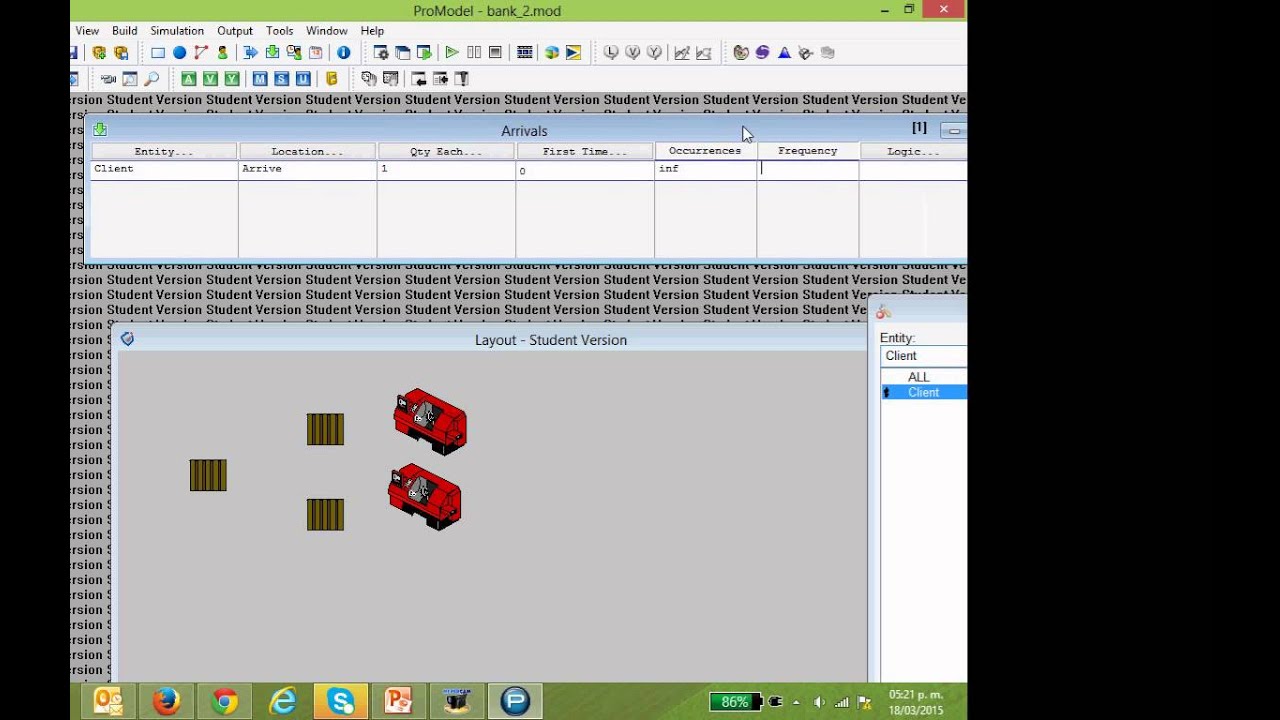Click the Occurrences cell showing inf

pos(705,170)
